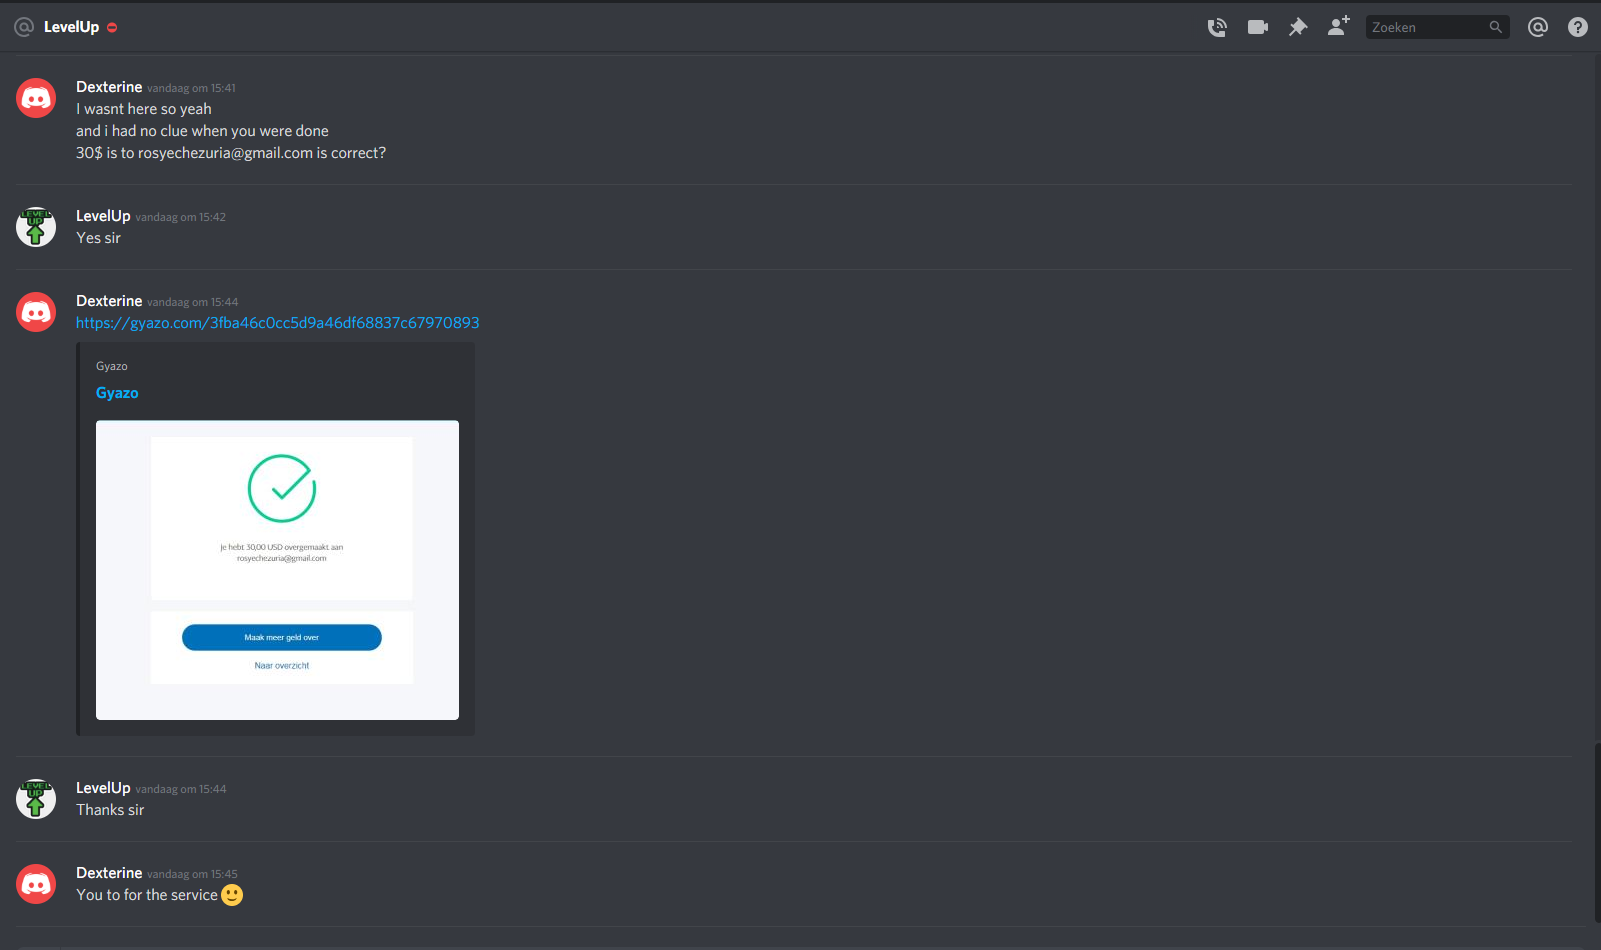
Task: Click Dexterine's avatar at 15:44 message
Action: tap(36, 312)
